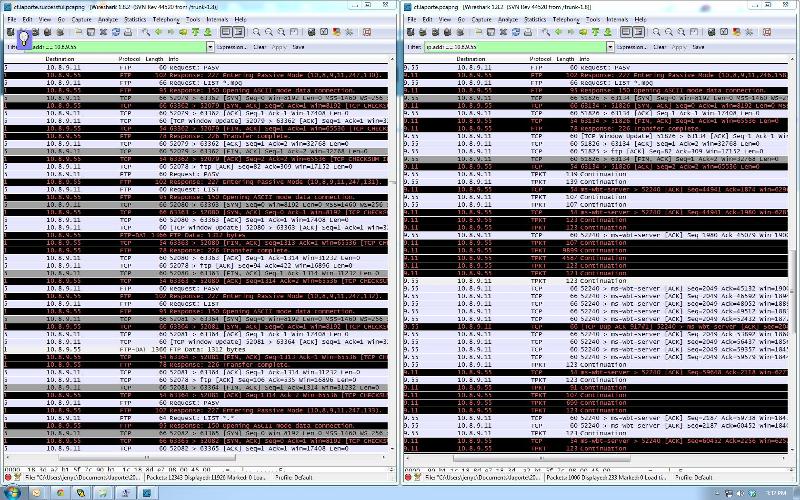Click the right window display filter field
The image size is (800, 500).
pyautogui.click(x=515, y=47)
